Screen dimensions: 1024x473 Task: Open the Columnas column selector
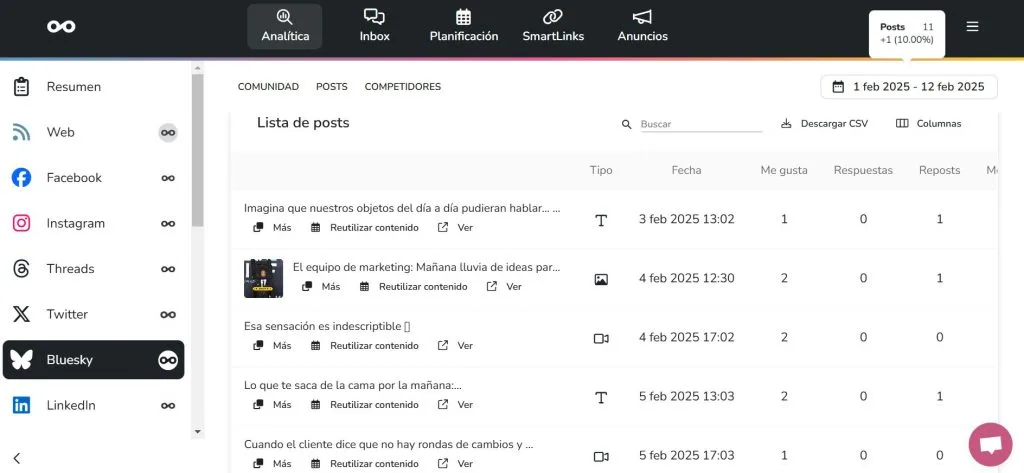coord(928,124)
